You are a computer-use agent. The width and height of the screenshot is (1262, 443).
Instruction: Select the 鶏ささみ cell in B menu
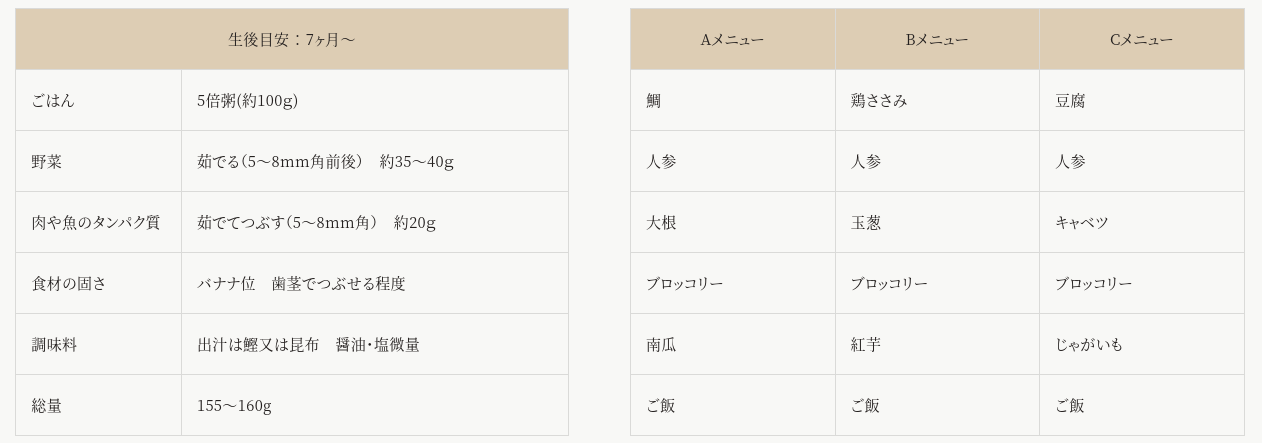click(x=937, y=100)
